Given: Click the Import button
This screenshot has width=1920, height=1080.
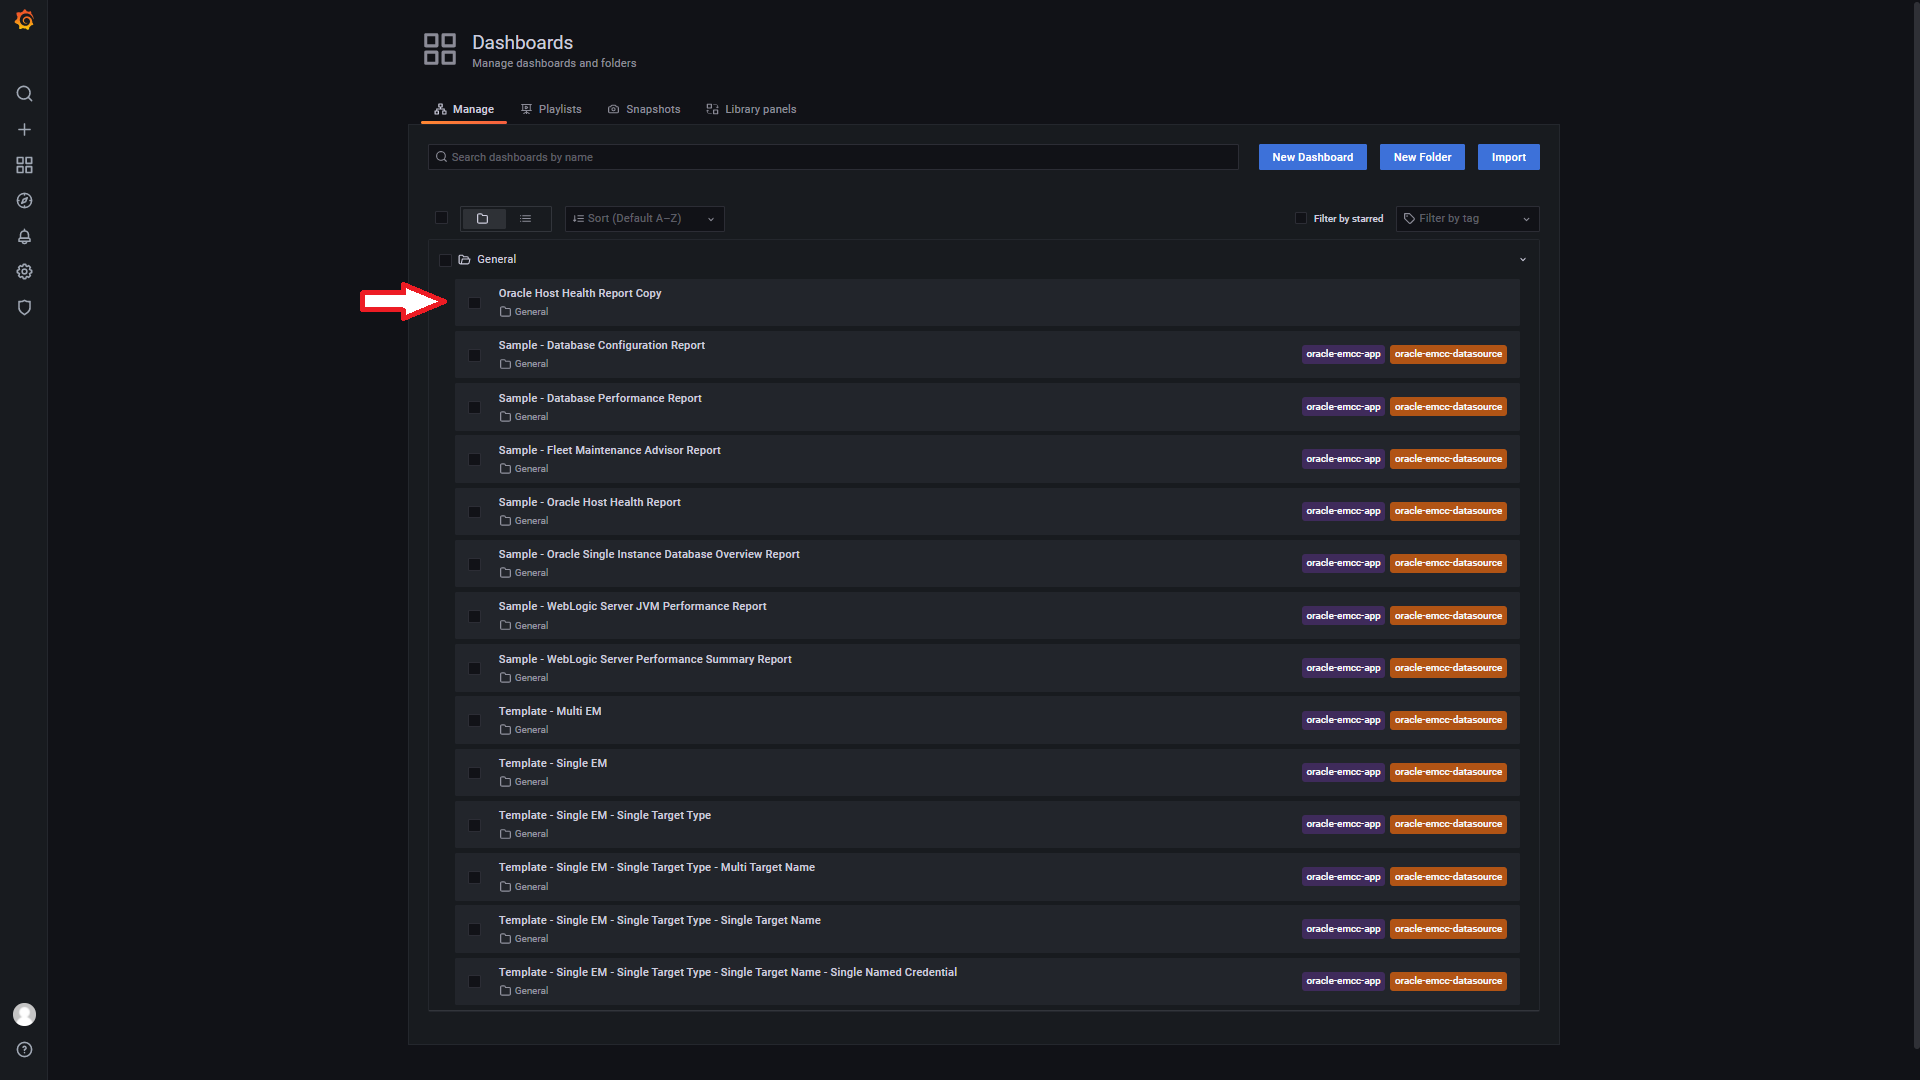Looking at the screenshot, I should pyautogui.click(x=1508, y=157).
